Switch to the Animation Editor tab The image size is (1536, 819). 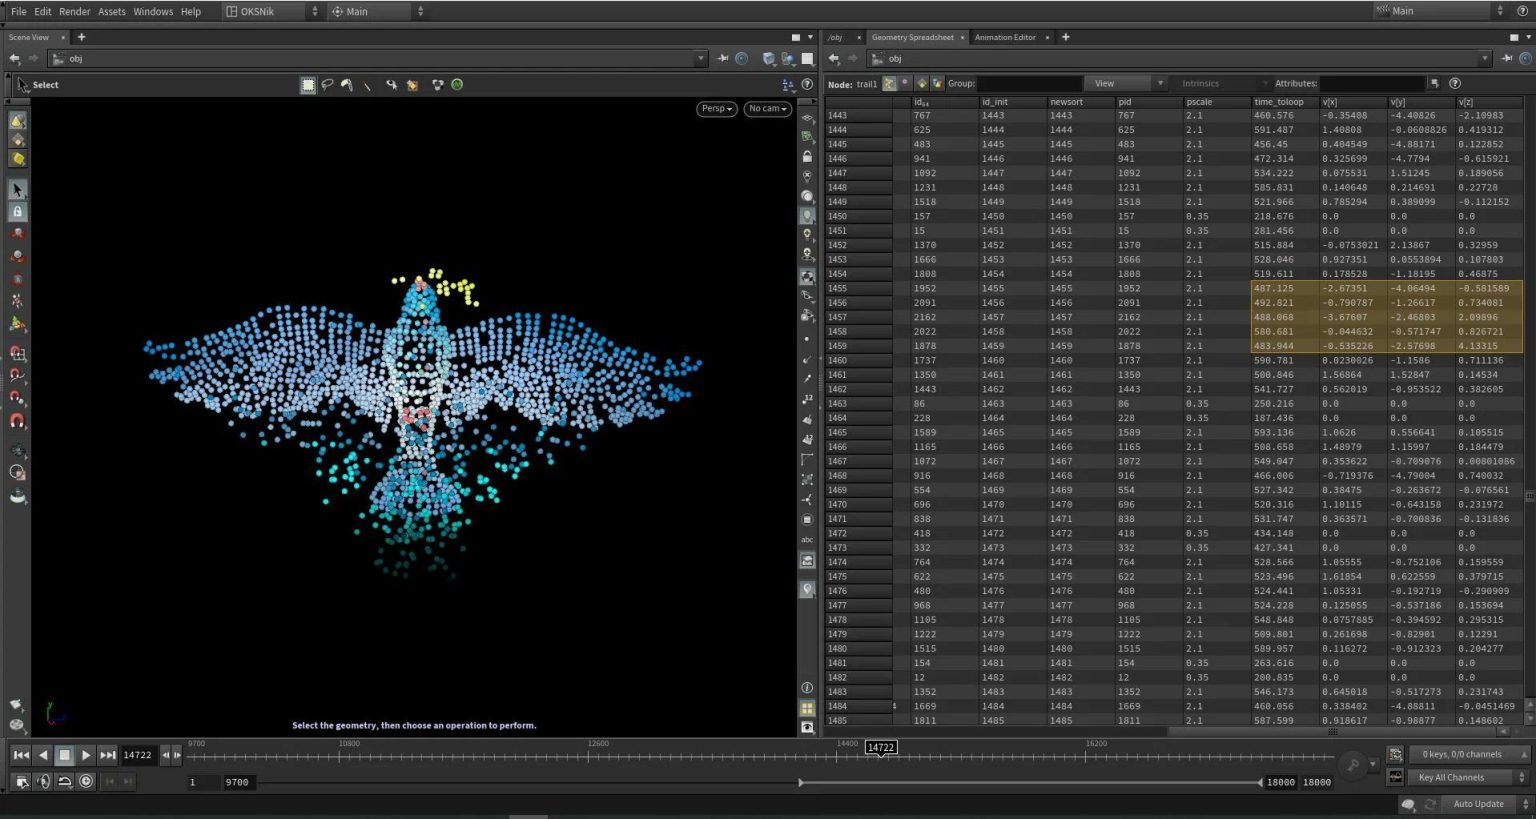1005,37
